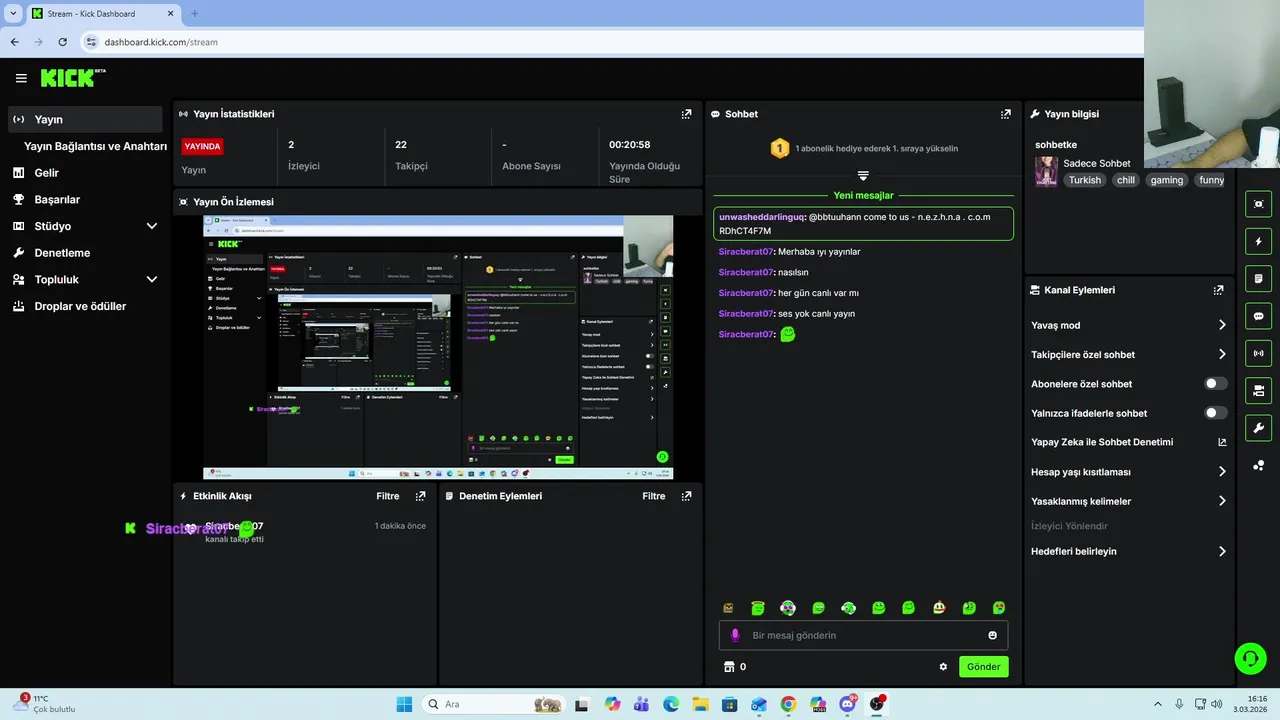The image size is (1280, 720).
Task: Open the Denetleme sidebar item
Action: tap(85, 253)
